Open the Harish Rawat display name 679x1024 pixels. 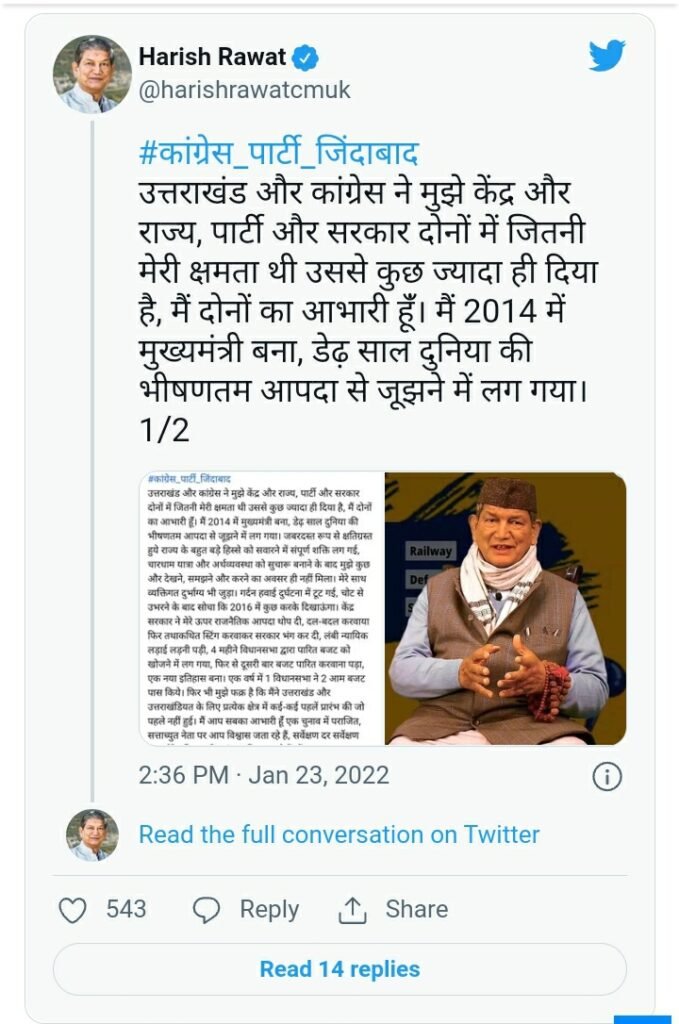212,57
